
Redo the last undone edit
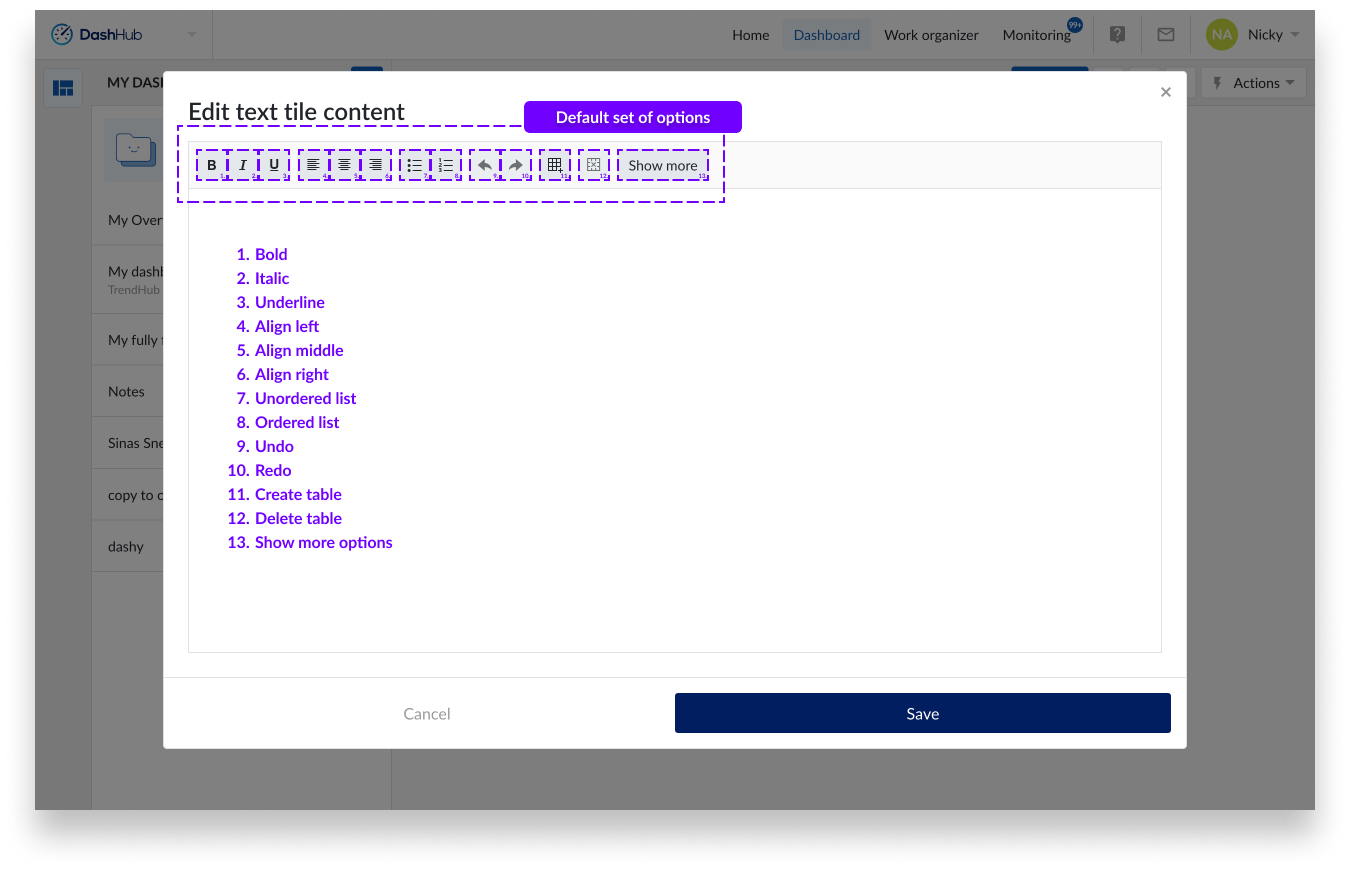click(x=516, y=165)
